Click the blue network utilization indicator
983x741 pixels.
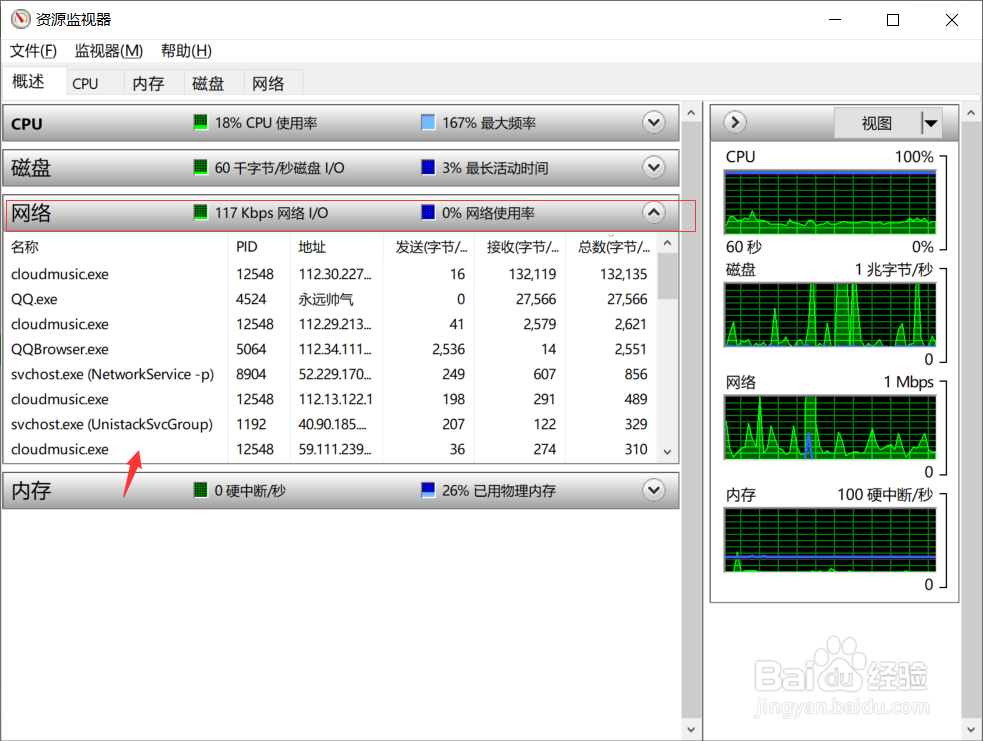tap(428, 213)
